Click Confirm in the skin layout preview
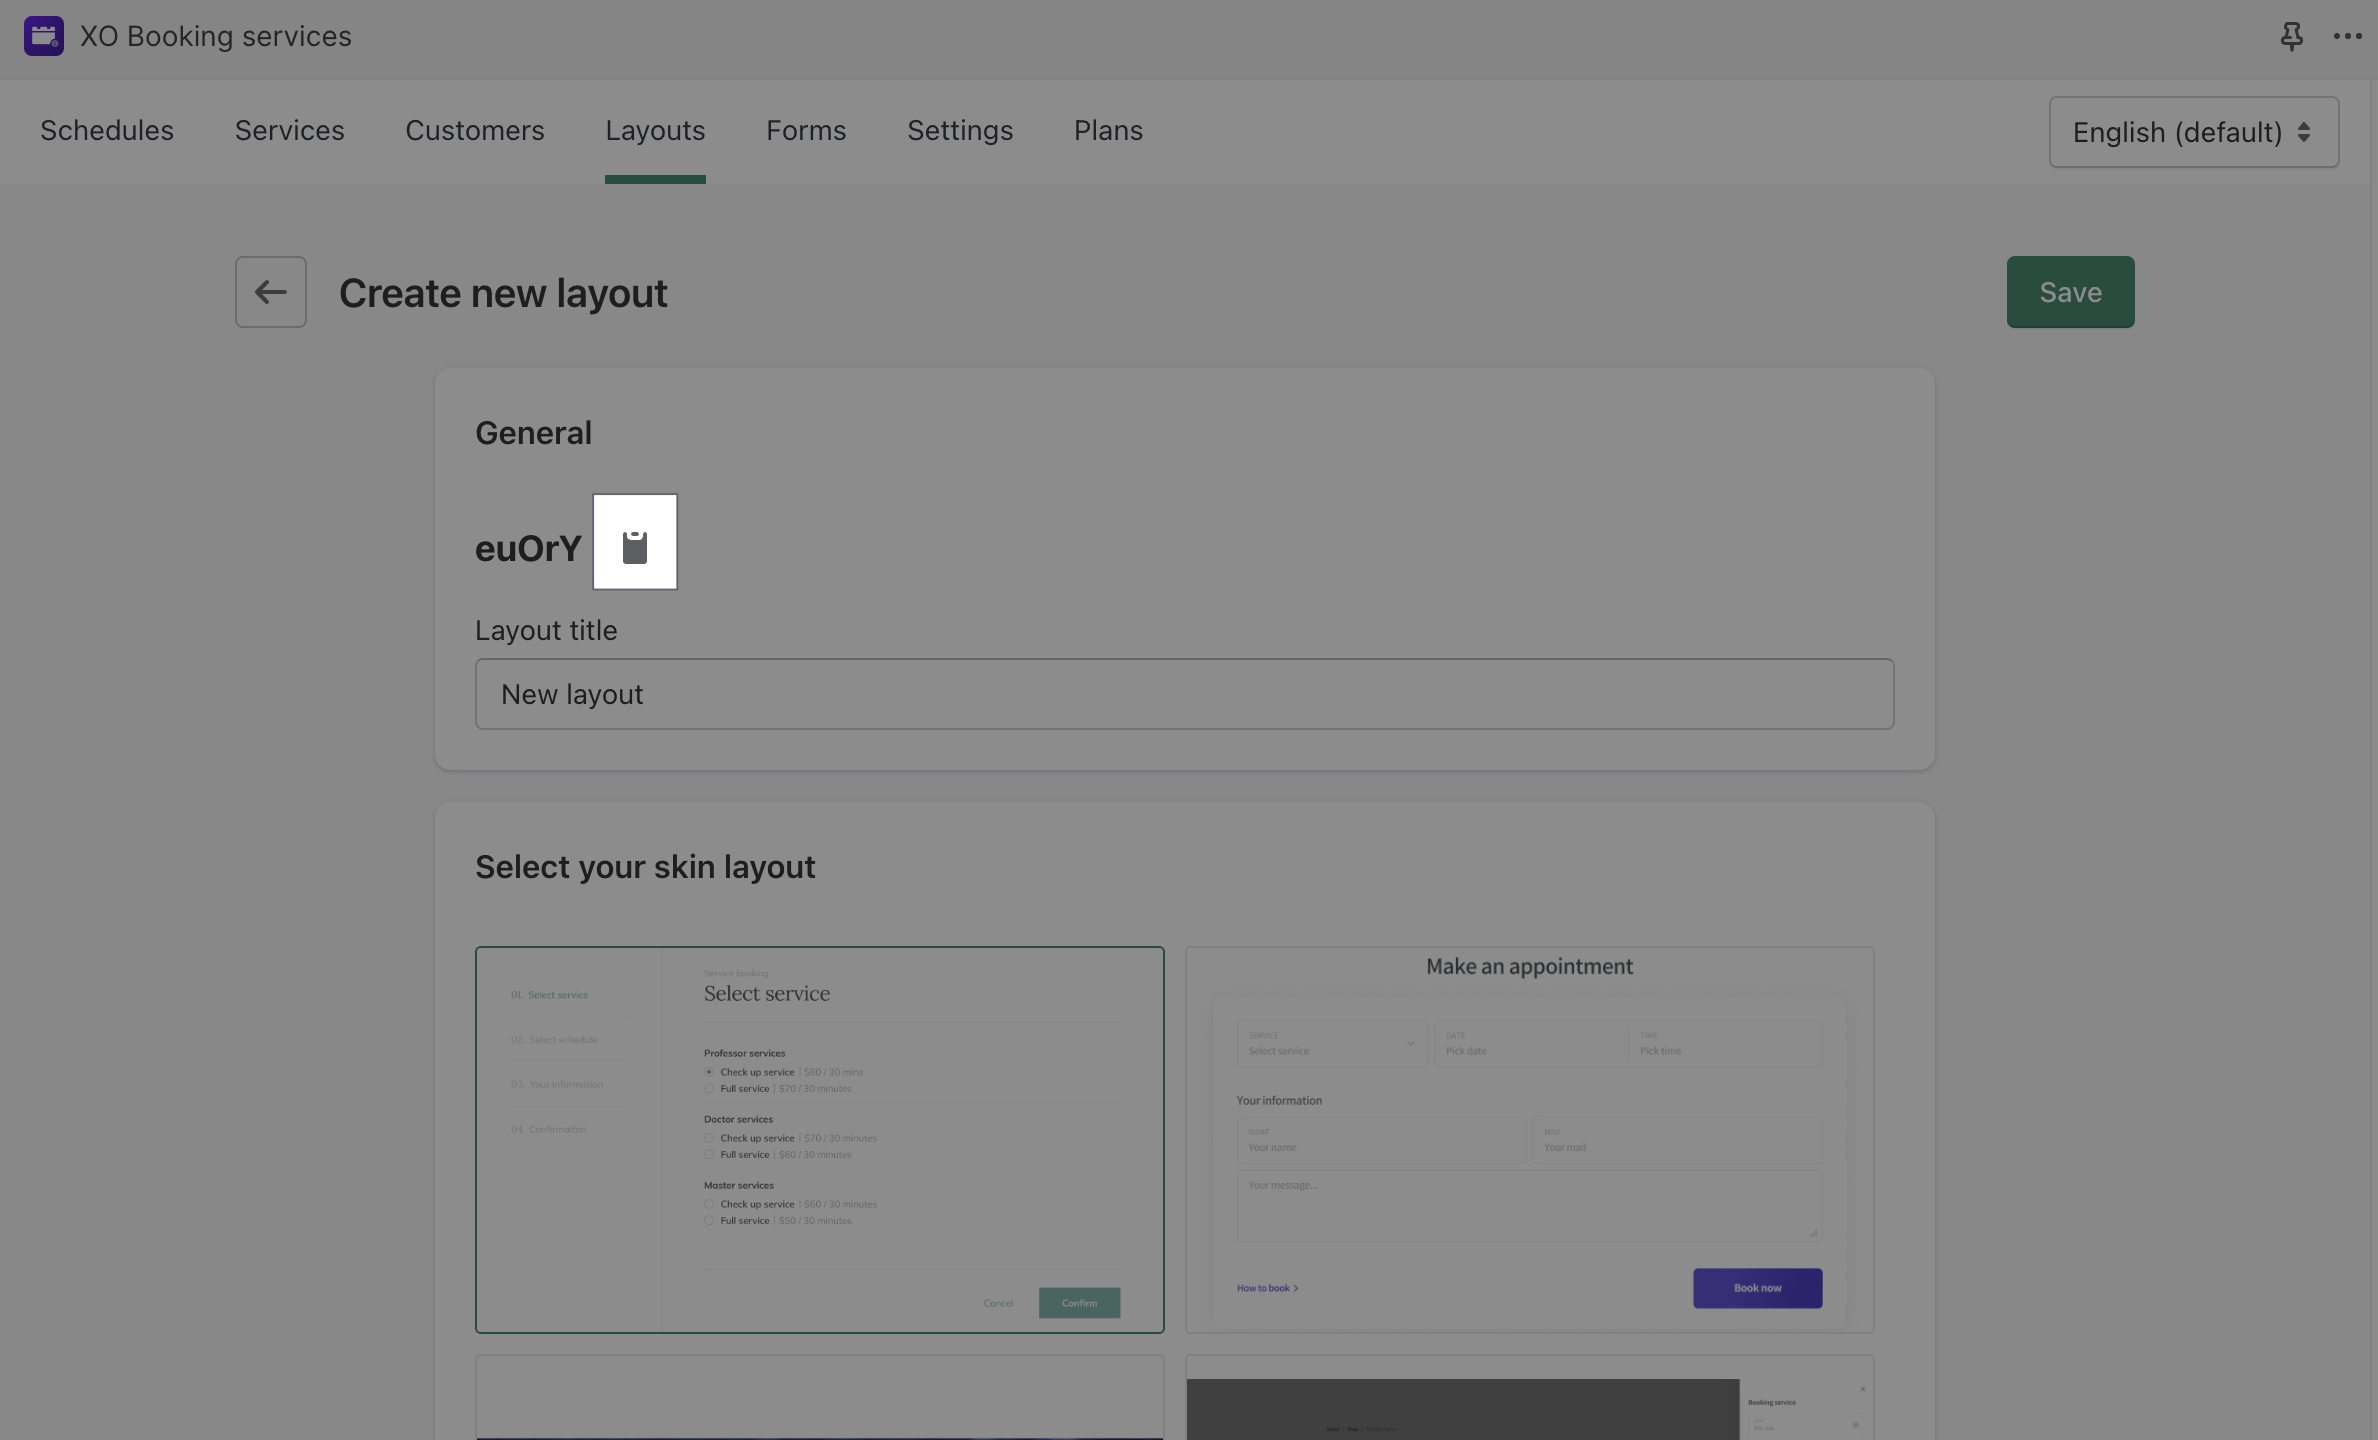This screenshot has height=1440, width=2378. [x=1079, y=1302]
